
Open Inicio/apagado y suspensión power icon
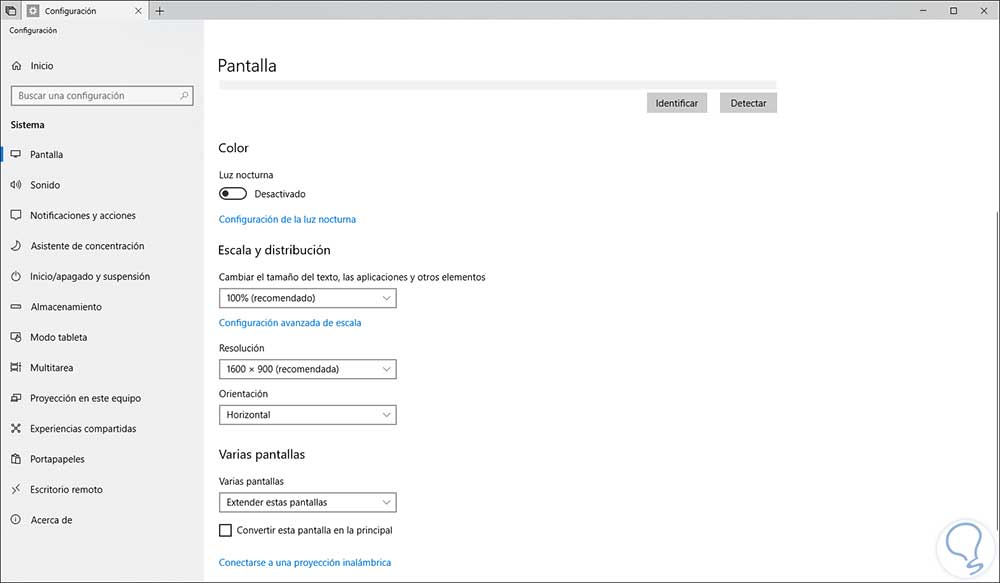click(x=16, y=277)
